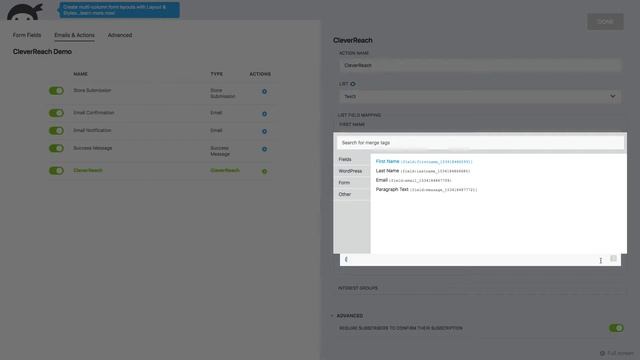Click the Search for merge tags field
The height and width of the screenshot is (360, 640).
[480, 143]
